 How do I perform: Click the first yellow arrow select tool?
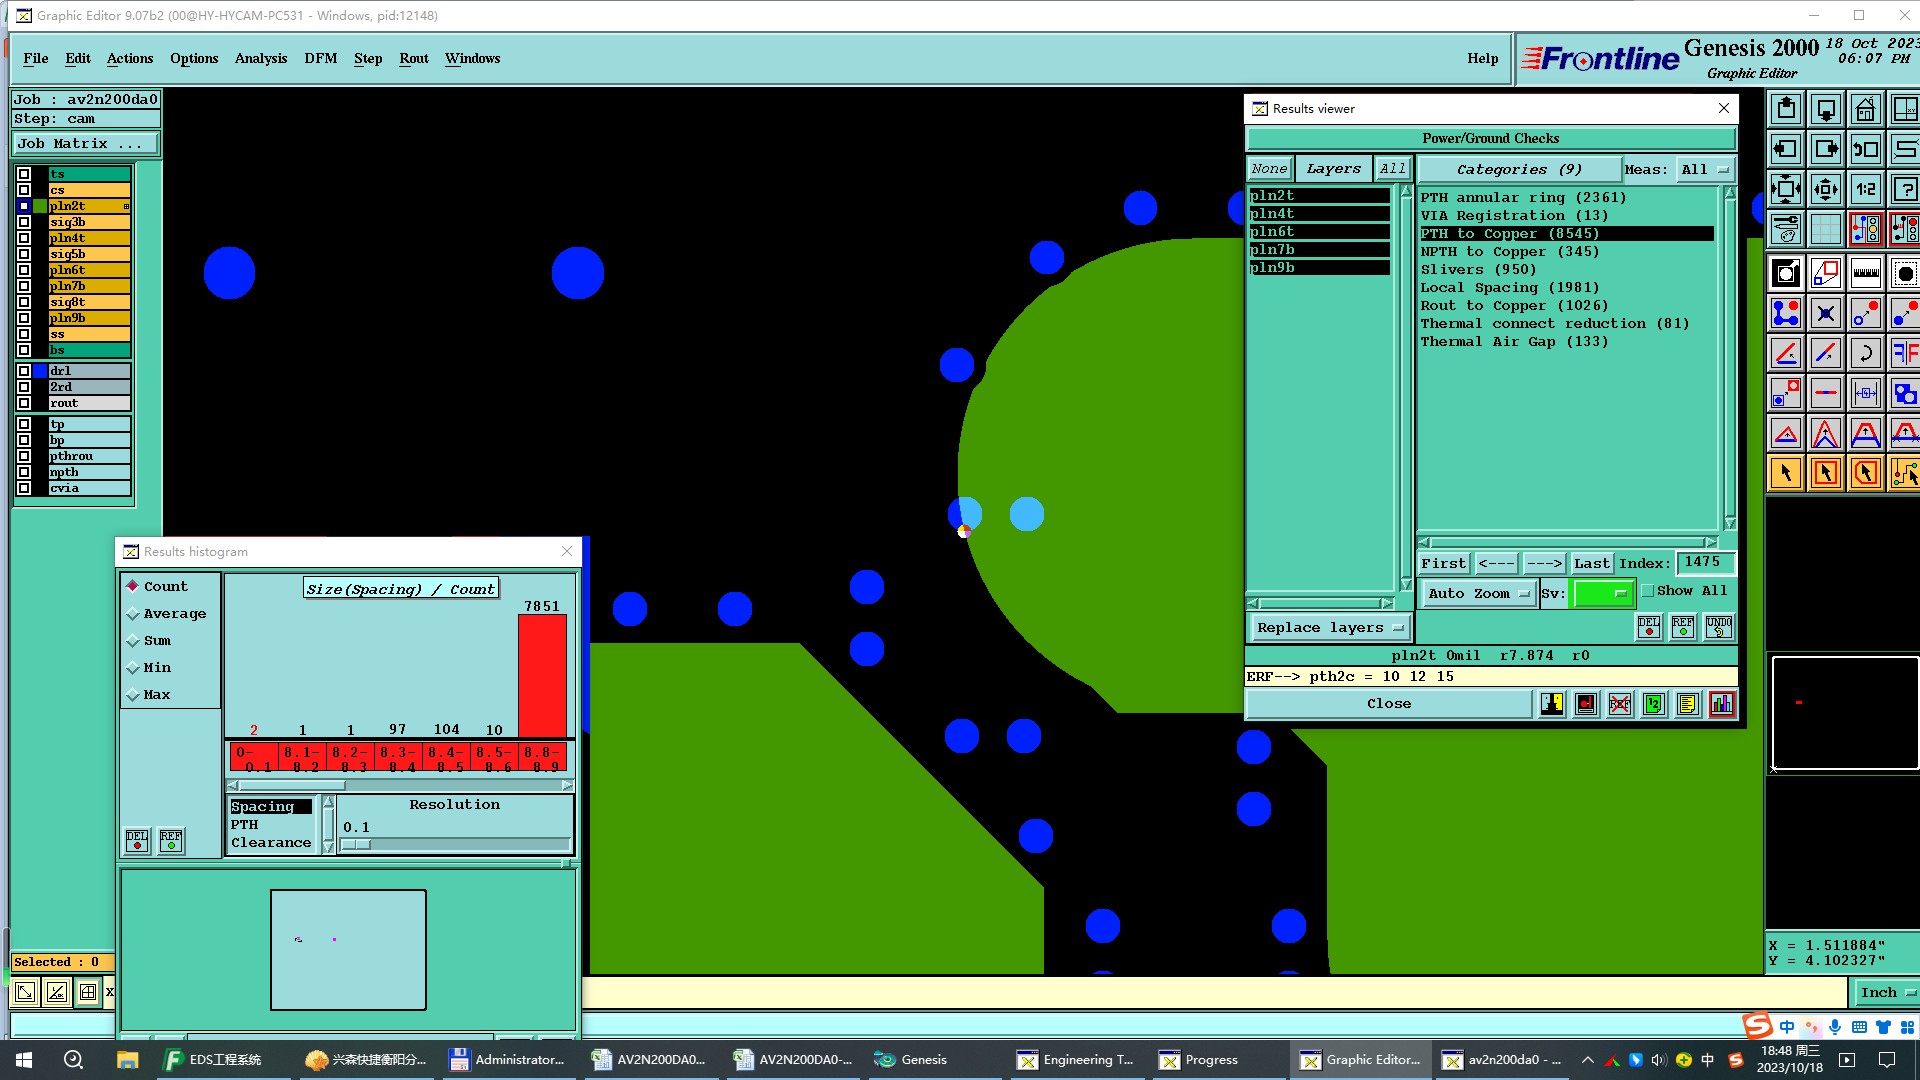click(1785, 473)
